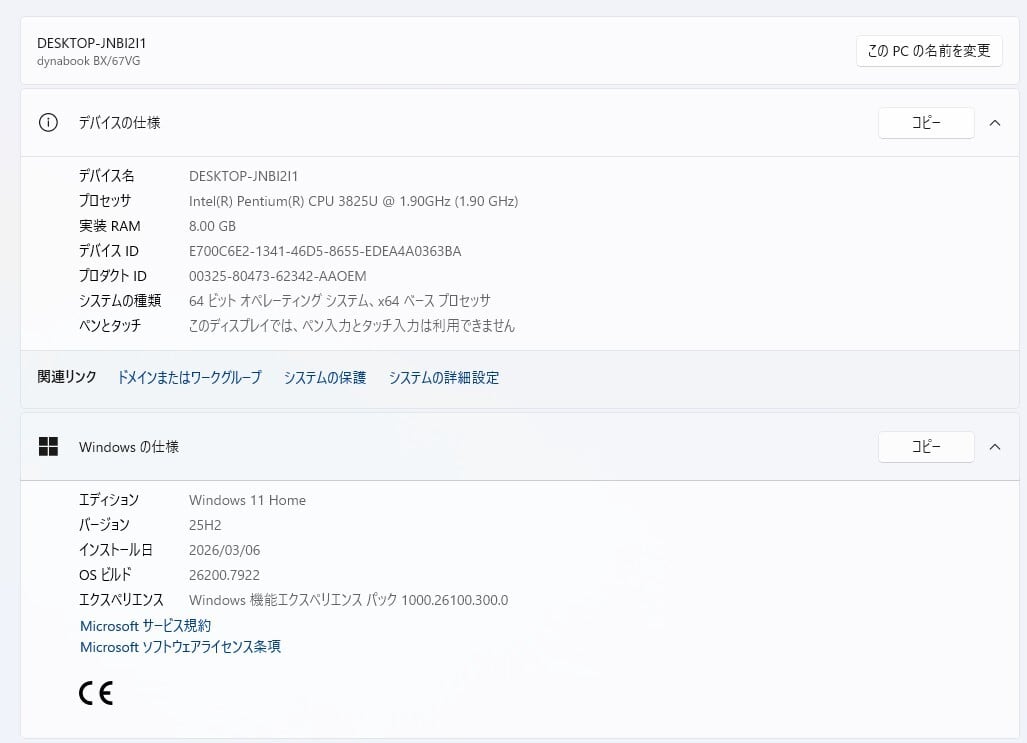The height and width of the screenshot is (743, 1027).
Task: Click the システムの種類 label
Action: (120, 301)
